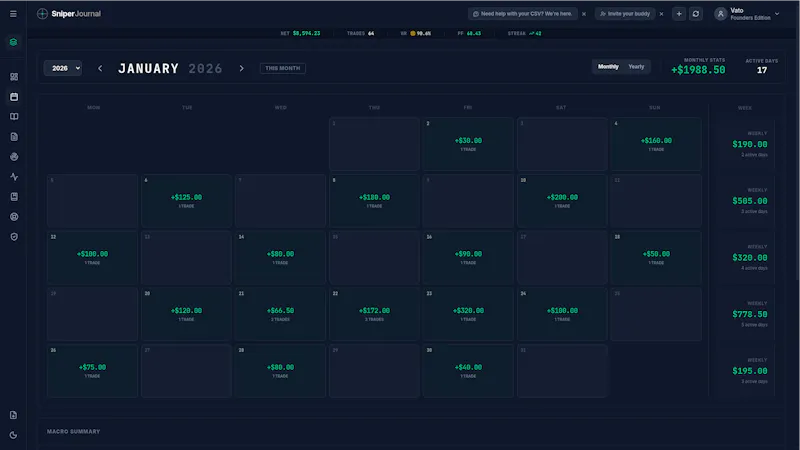The width and height of the screenshot is (800, 450).
Task: Open the January 6 day cell with +$125.00
Action: [186, 201]
